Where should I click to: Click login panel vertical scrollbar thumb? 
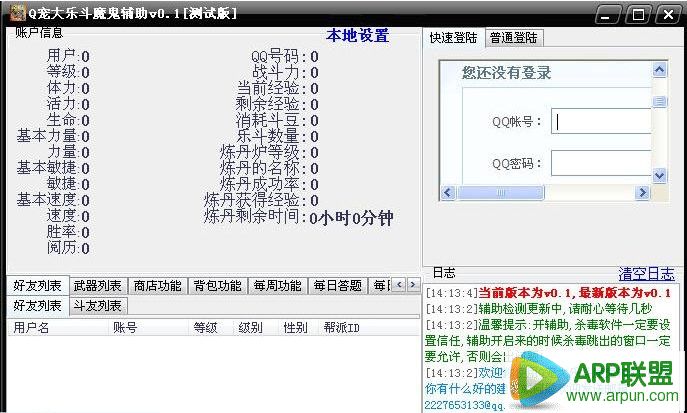point(659,102)
